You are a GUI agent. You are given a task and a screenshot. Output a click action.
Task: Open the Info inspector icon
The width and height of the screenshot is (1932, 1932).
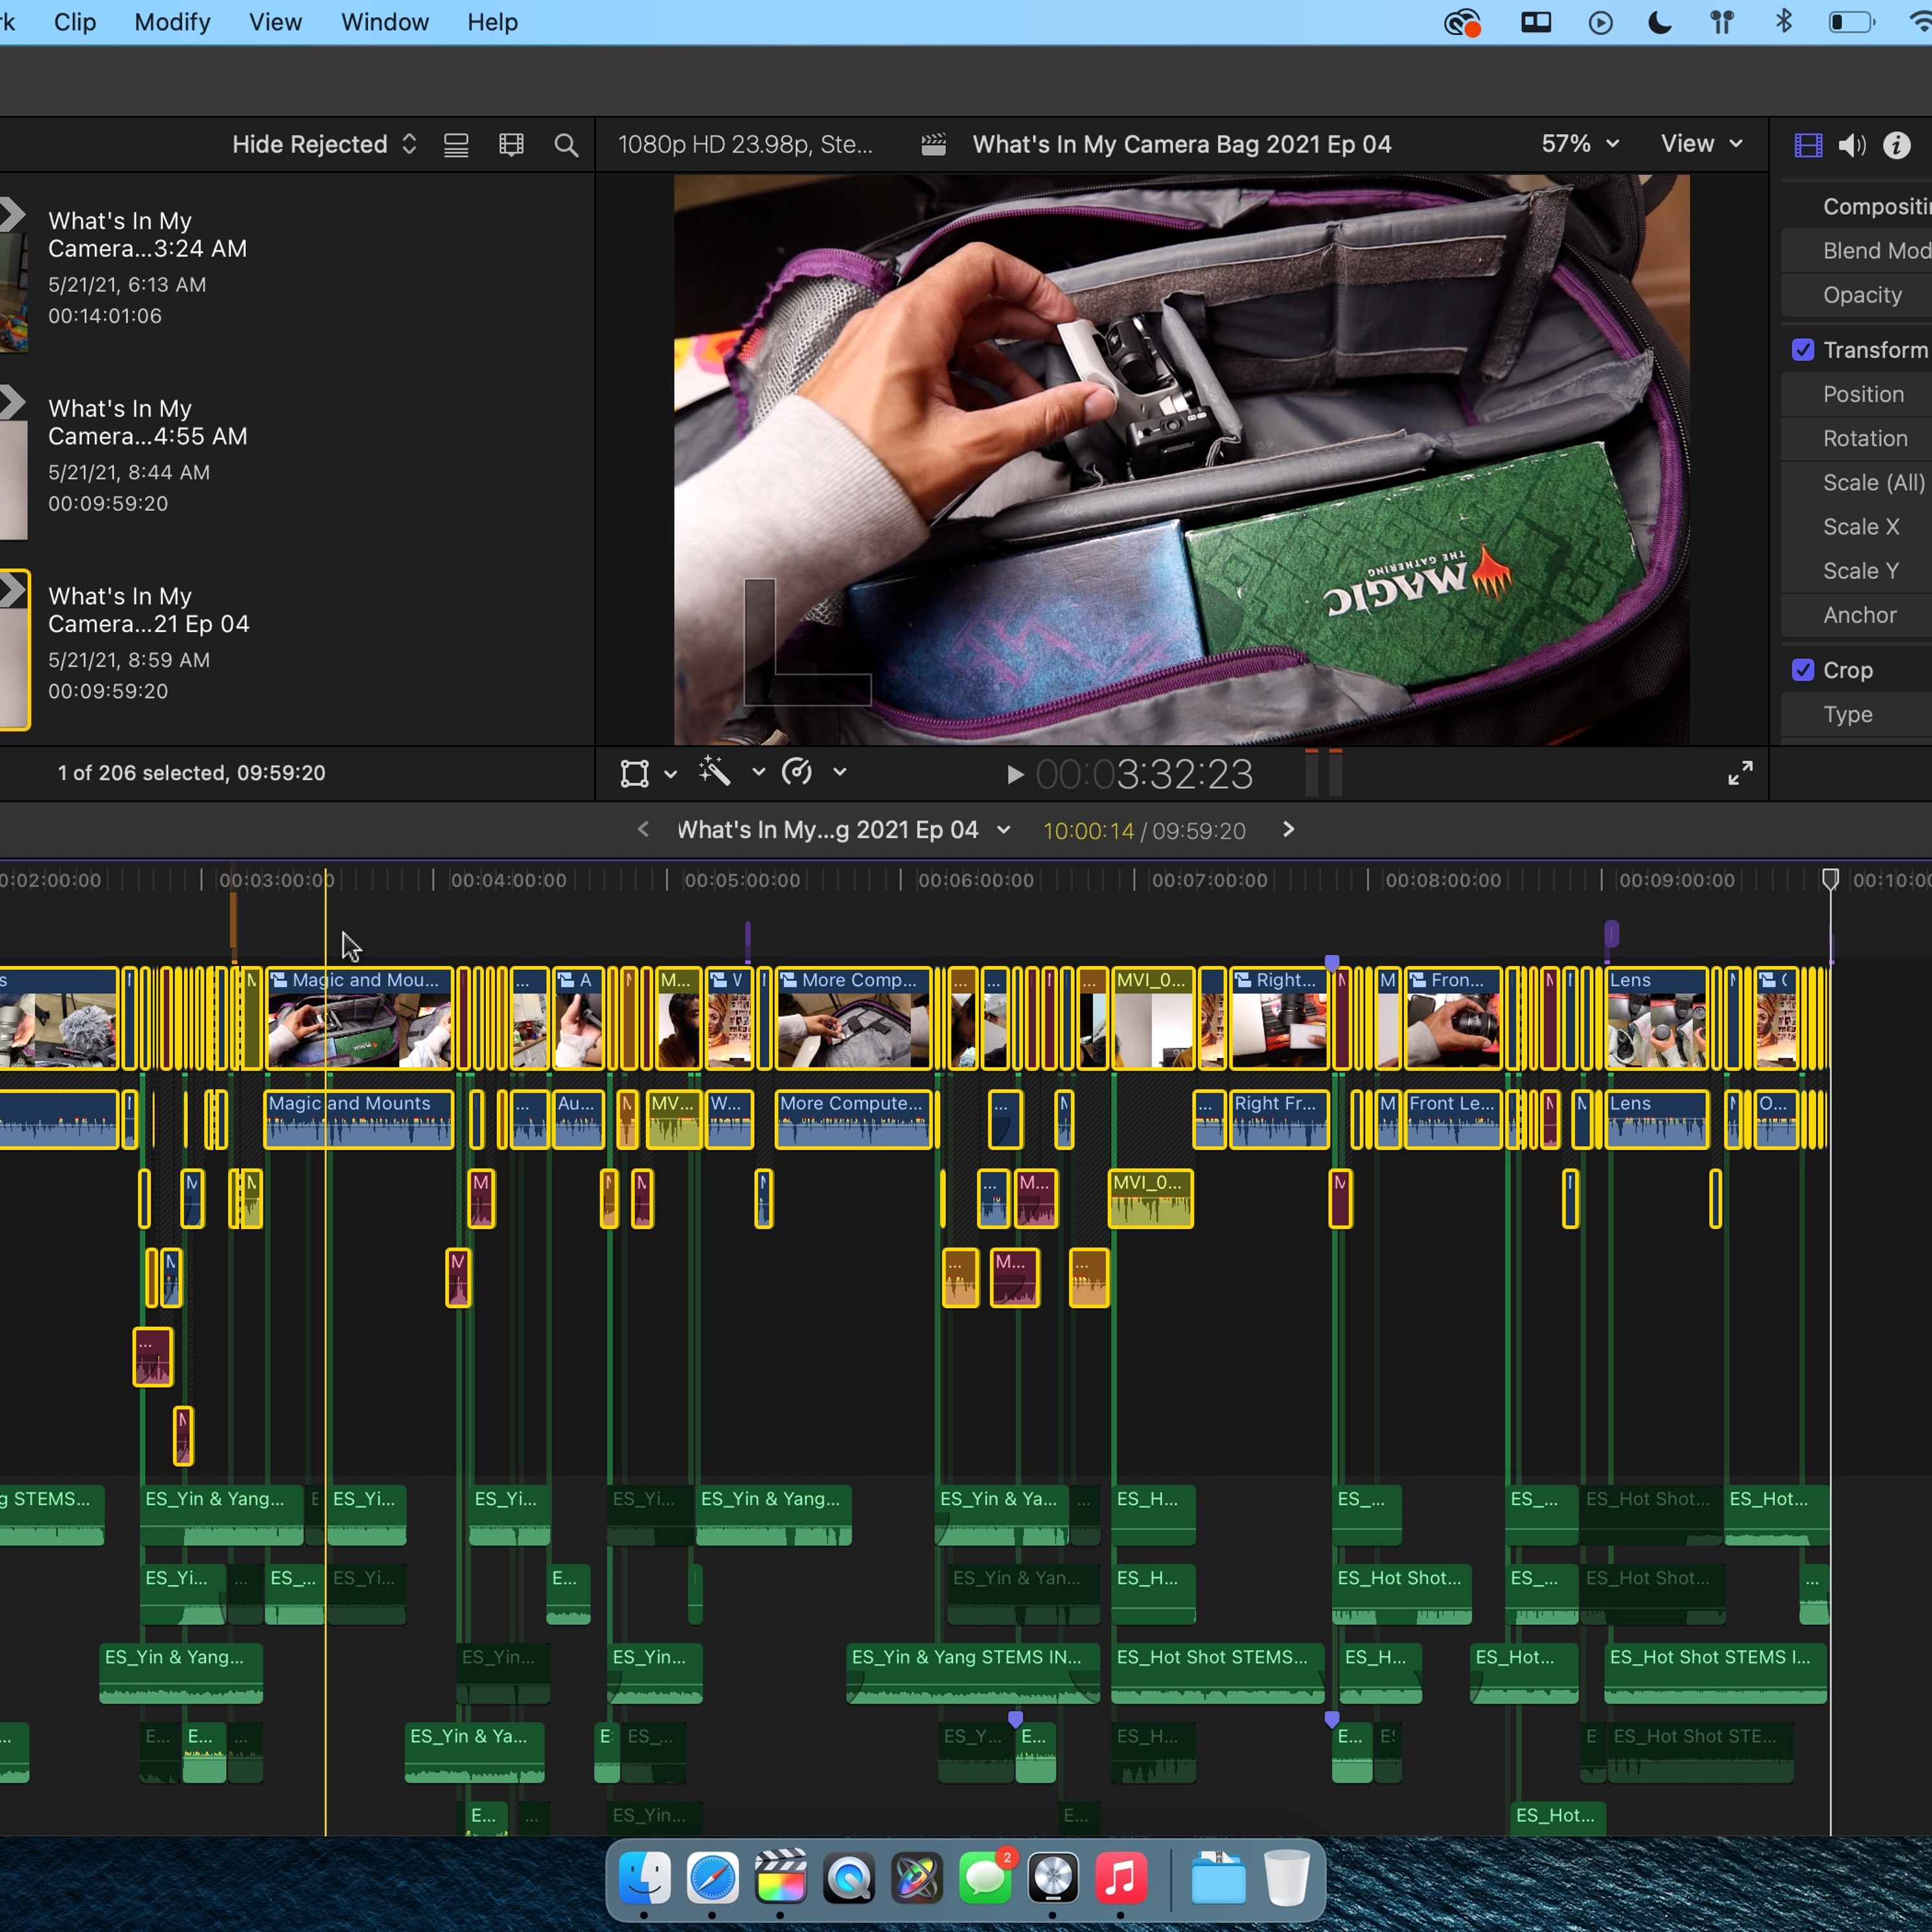click(1896, 145)
